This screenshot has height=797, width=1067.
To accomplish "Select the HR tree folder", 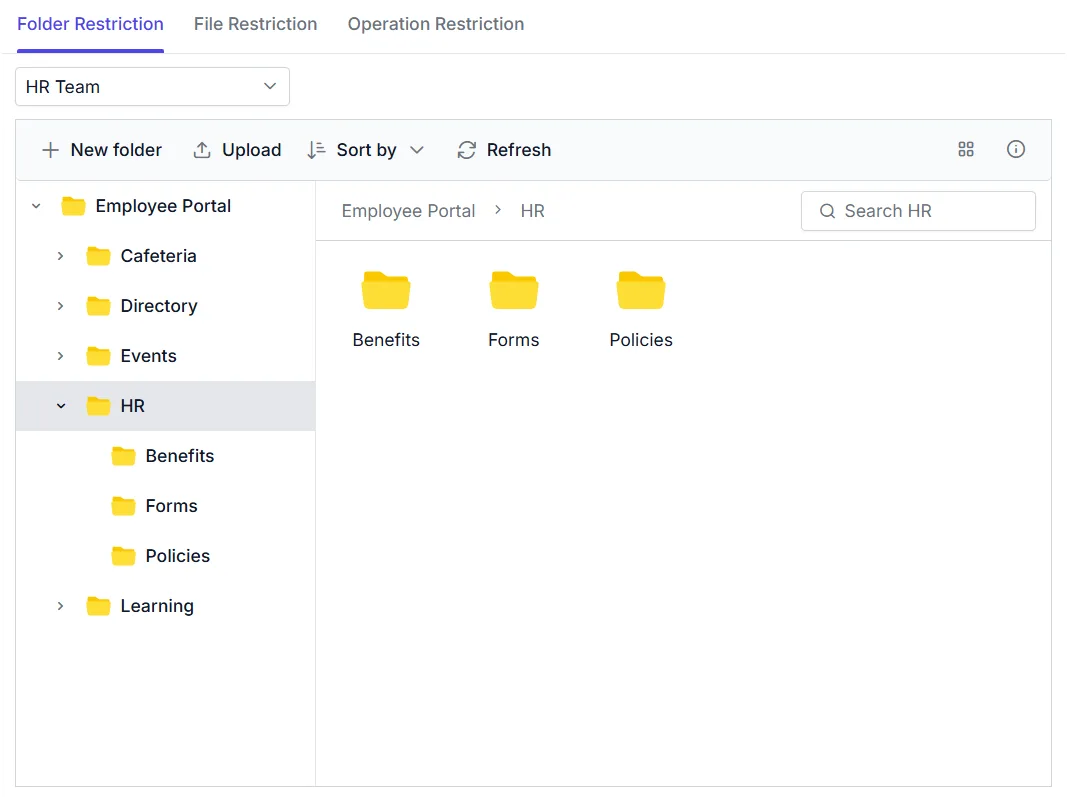I will coord(165,406).
